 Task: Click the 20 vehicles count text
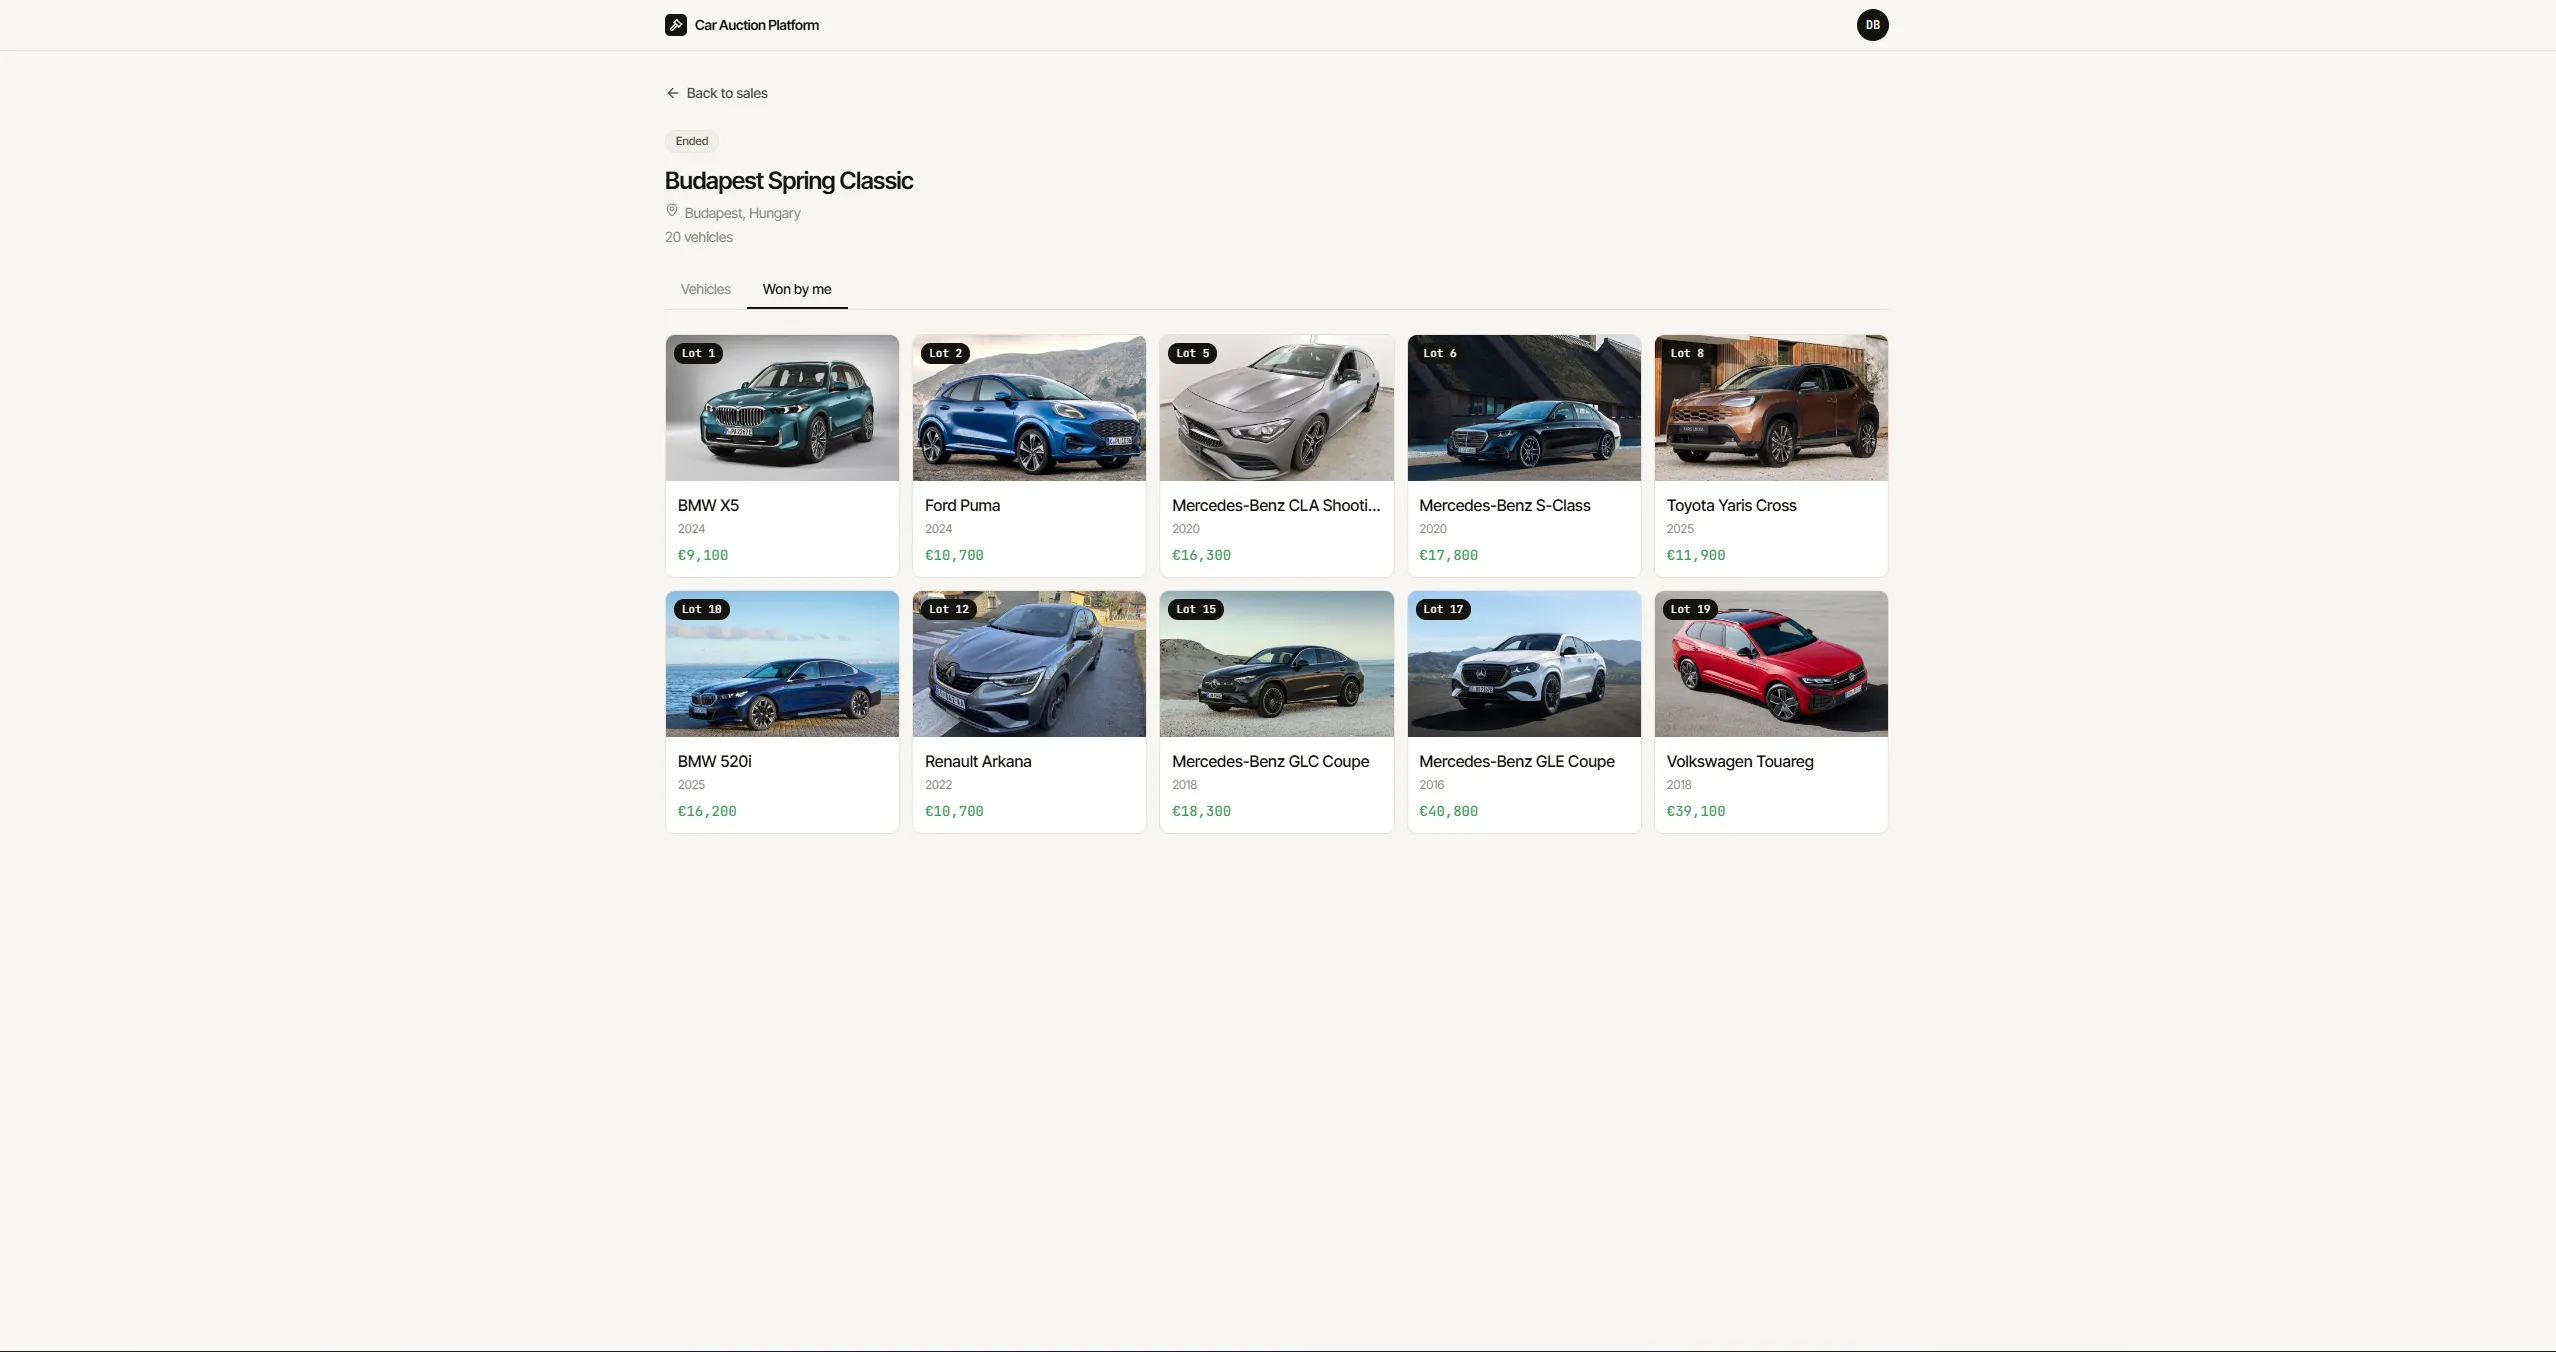(699, 237)
